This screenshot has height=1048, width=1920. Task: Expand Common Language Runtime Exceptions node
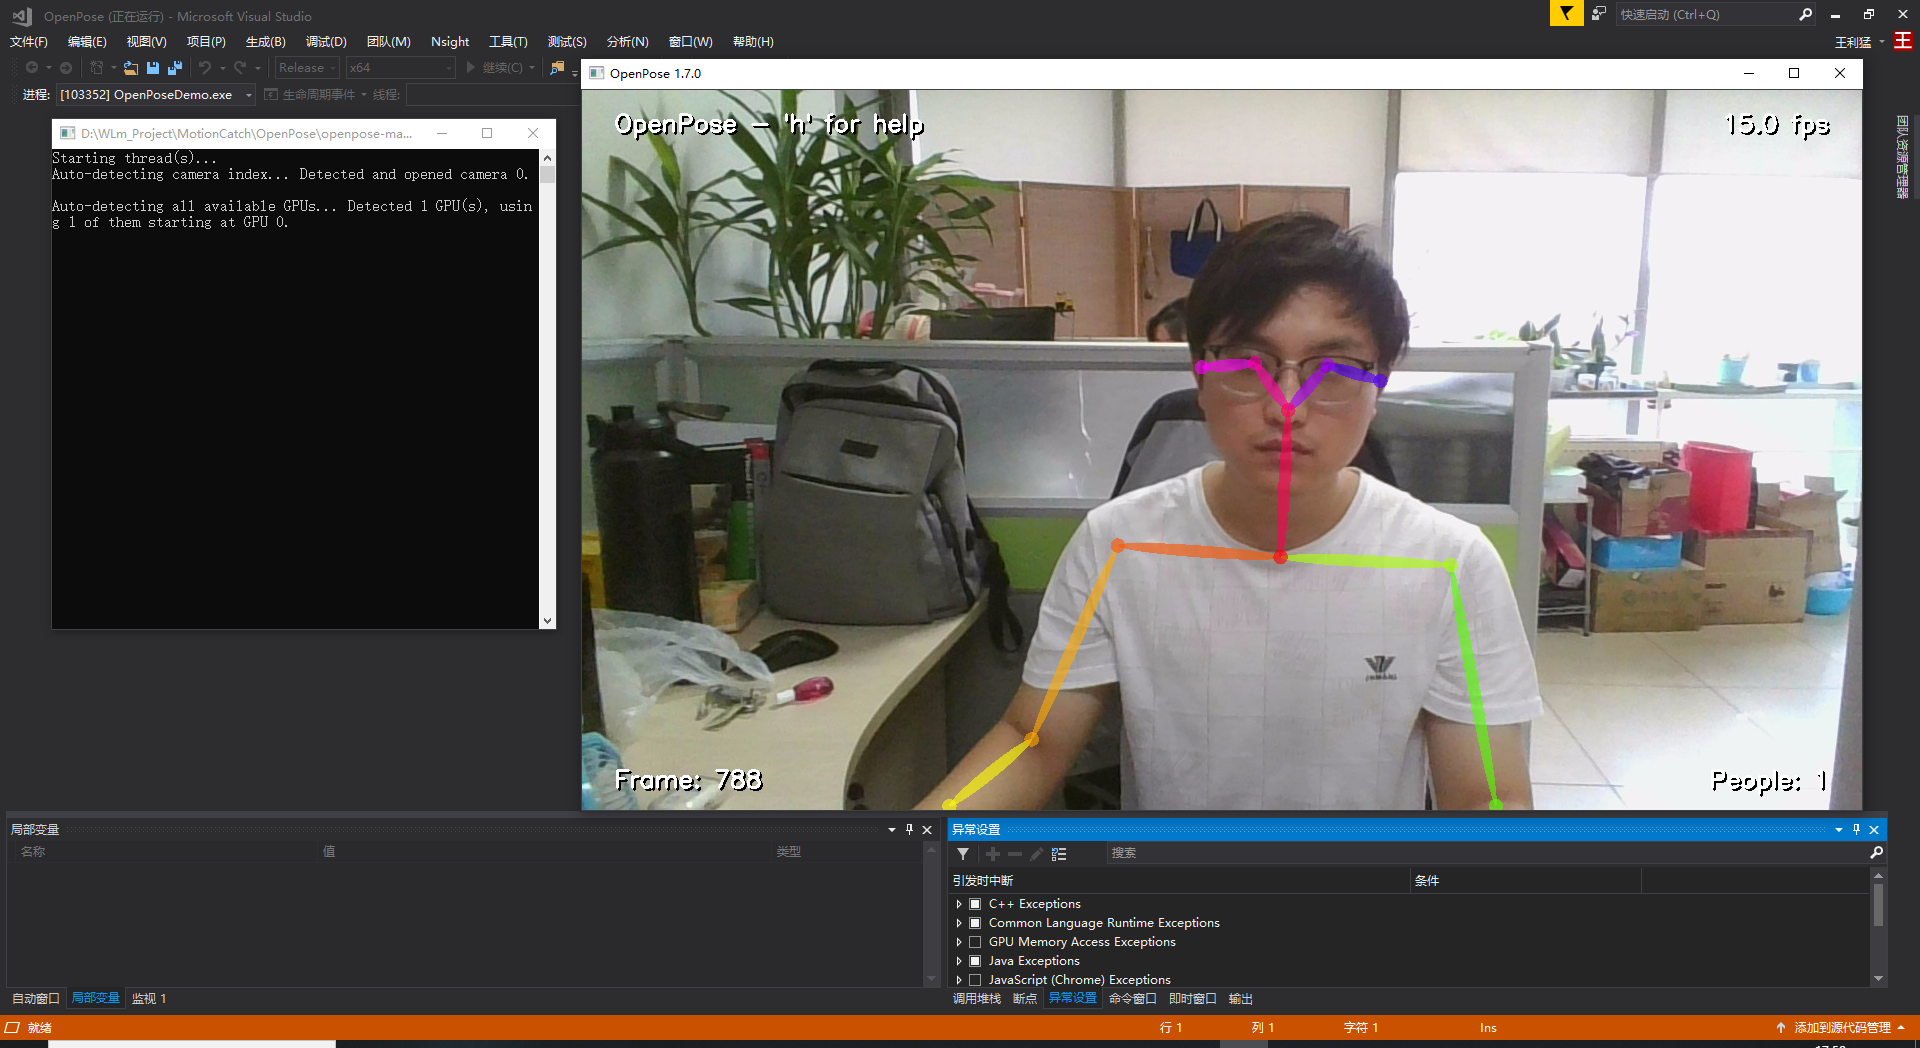959,923
